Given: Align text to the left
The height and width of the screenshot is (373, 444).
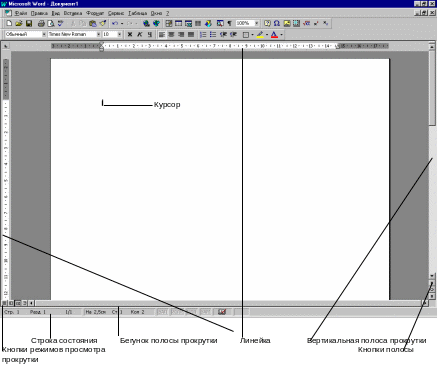Looking at the screenshot, I should pyautogui.click(x=162, y=34).
